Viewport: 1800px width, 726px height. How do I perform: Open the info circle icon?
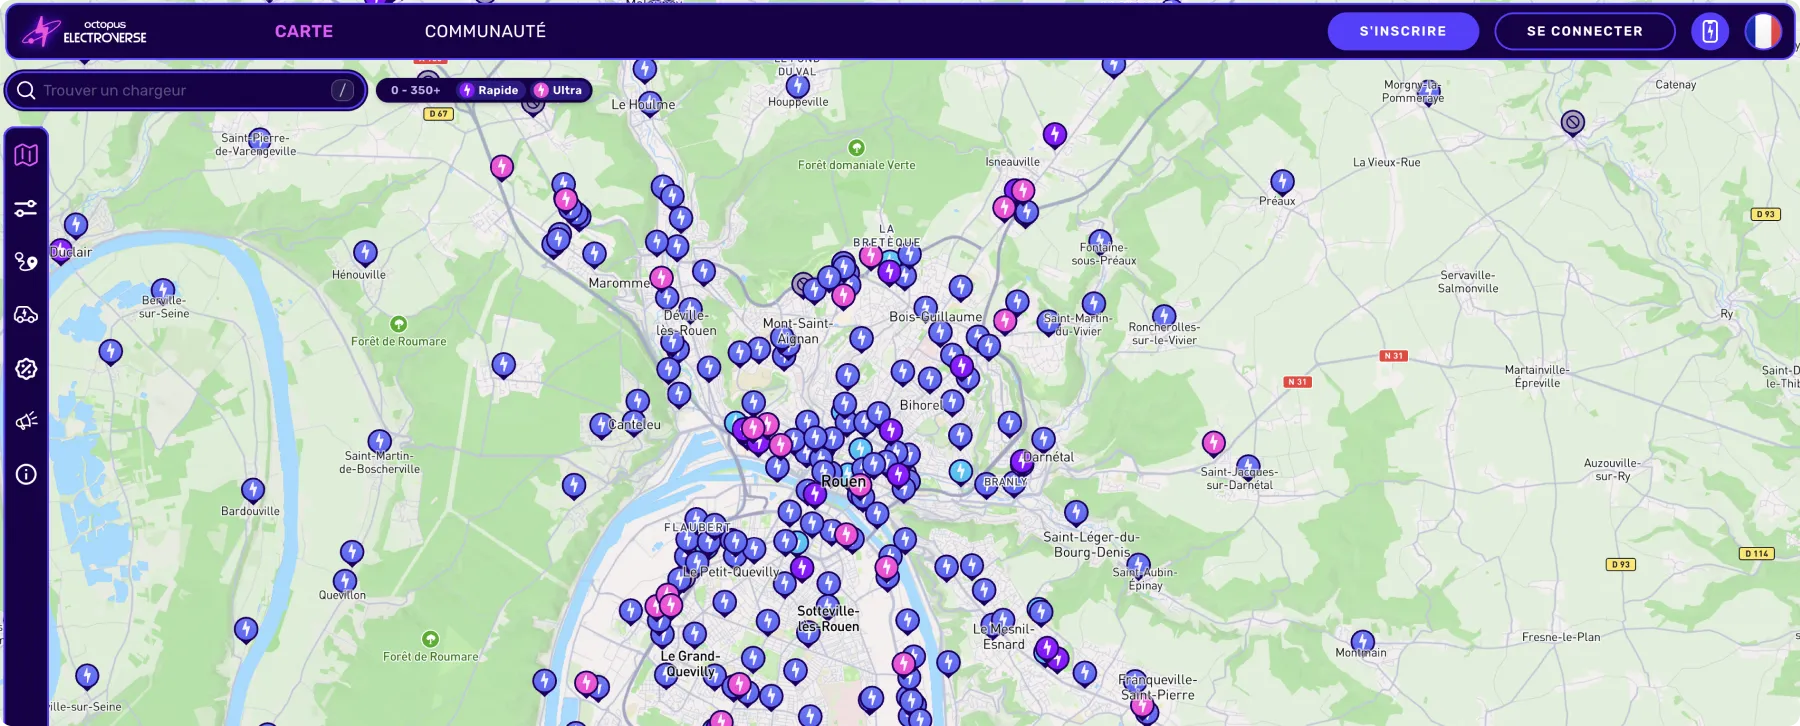(x=26, y=474)
